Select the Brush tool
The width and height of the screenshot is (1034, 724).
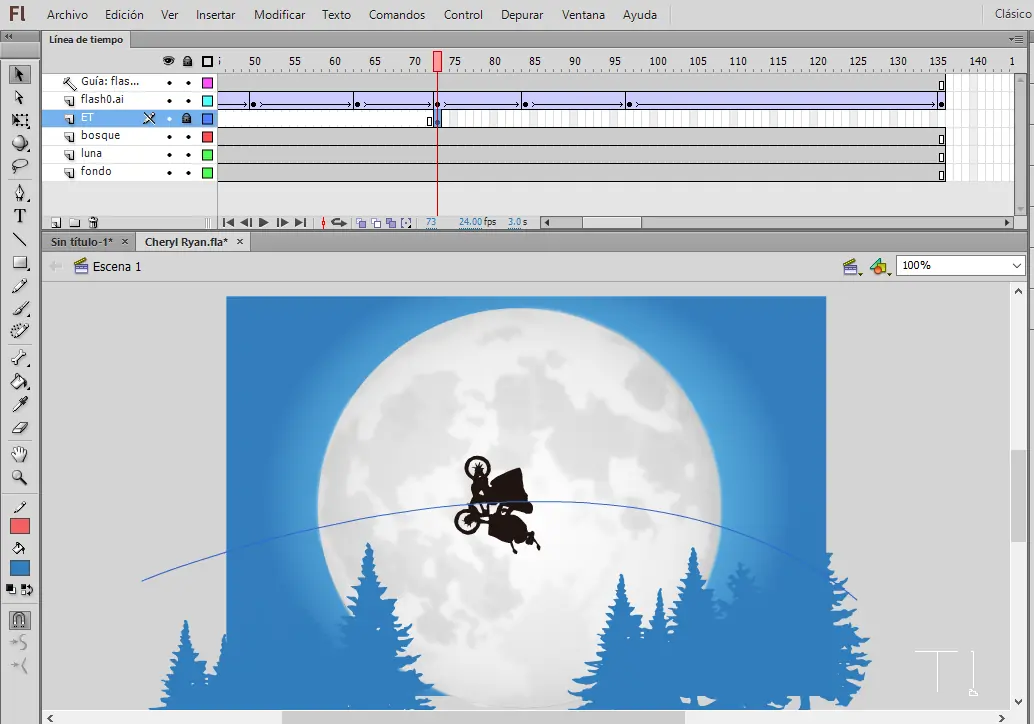pyautogui.click(x=20, y=308)
